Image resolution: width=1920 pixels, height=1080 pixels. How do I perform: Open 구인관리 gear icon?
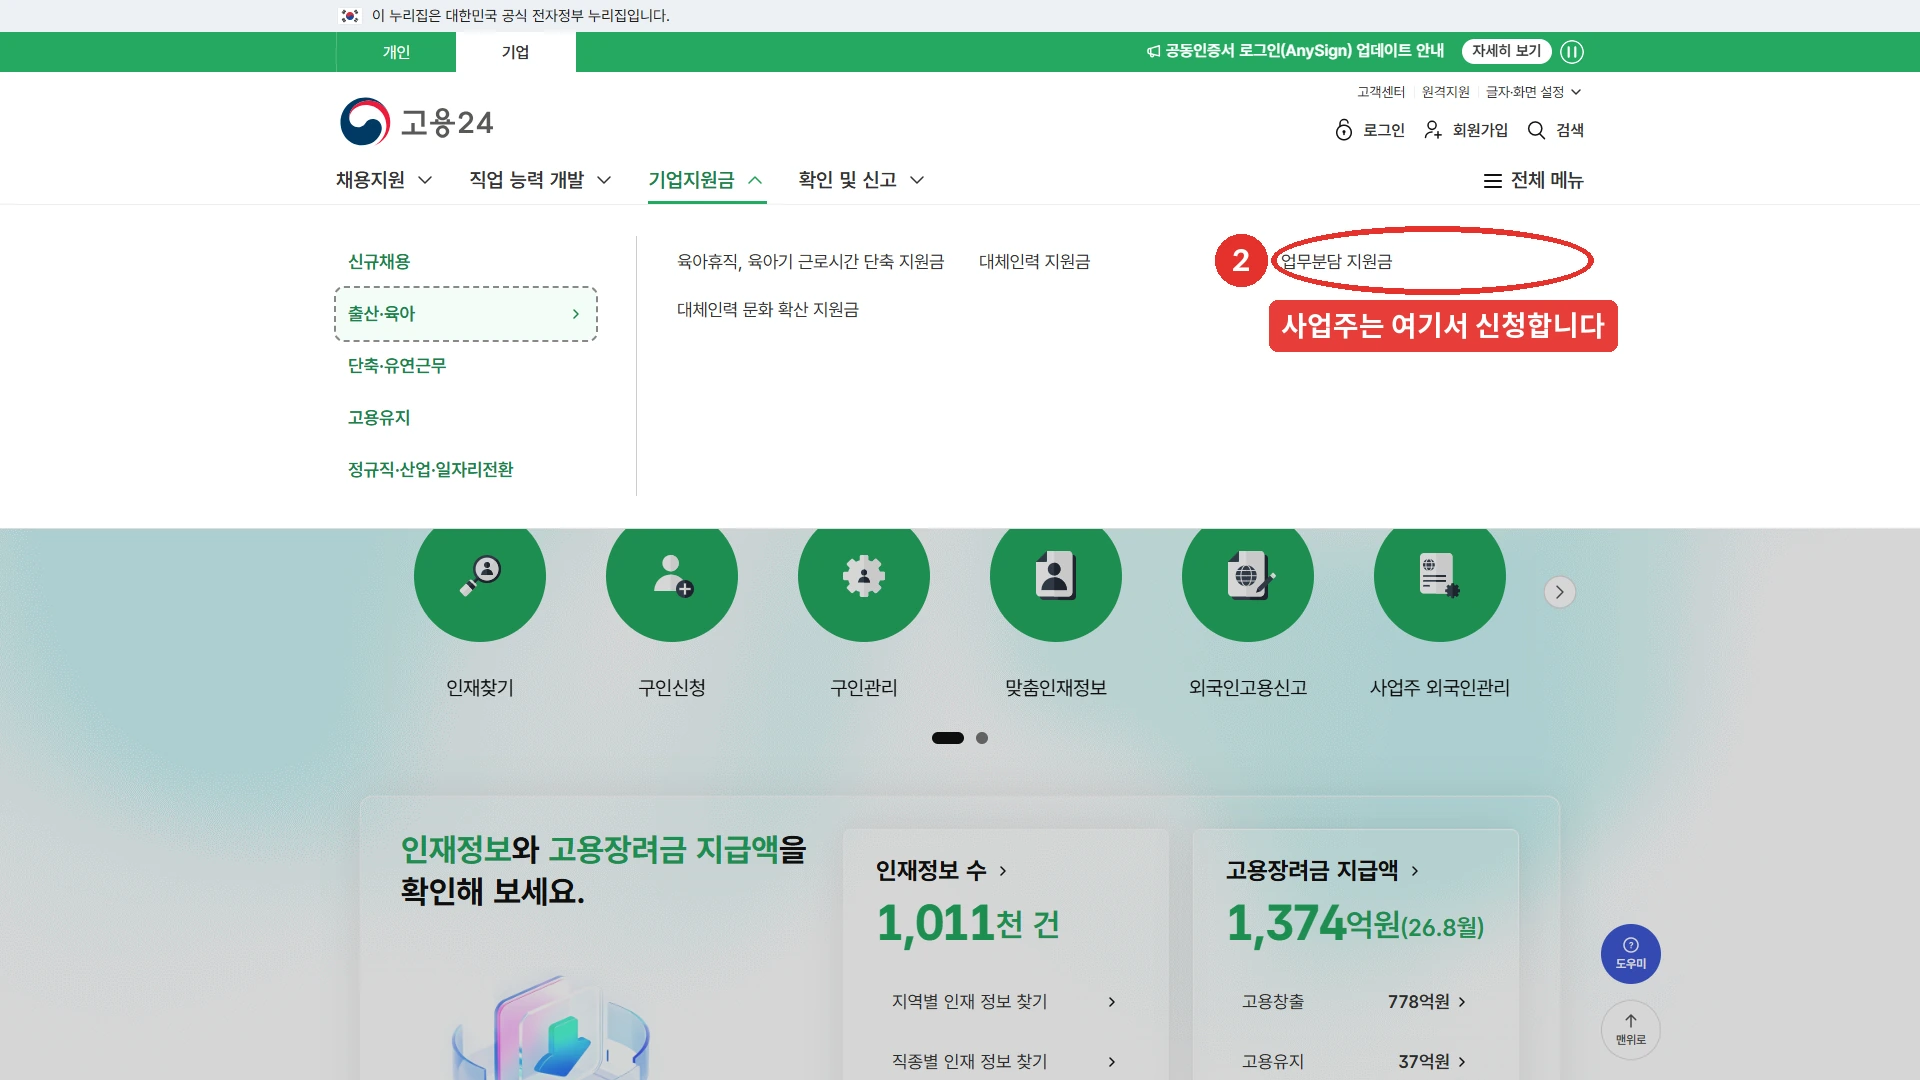(x=864, y=576)
